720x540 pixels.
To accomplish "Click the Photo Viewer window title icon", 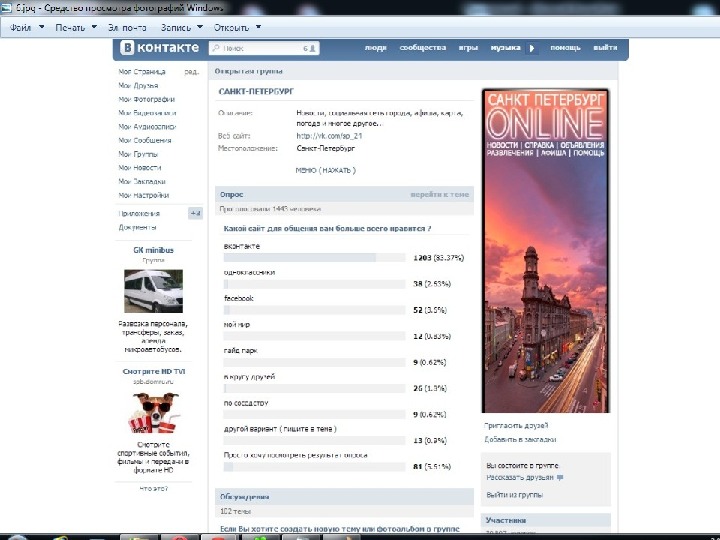I will (x=6, y=7).
